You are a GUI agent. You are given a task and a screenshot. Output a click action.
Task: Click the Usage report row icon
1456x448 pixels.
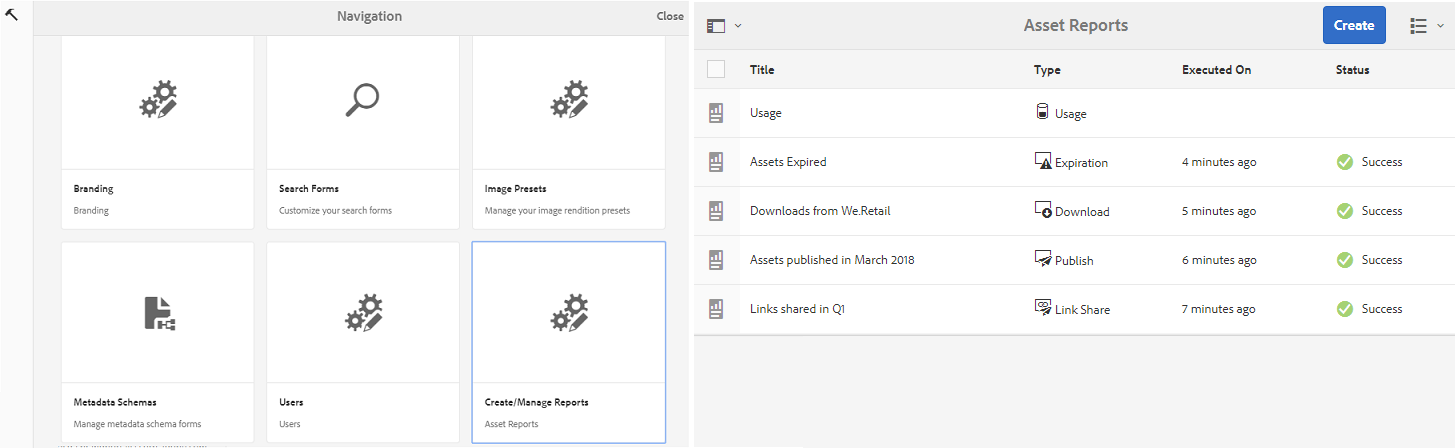point(715,113)
